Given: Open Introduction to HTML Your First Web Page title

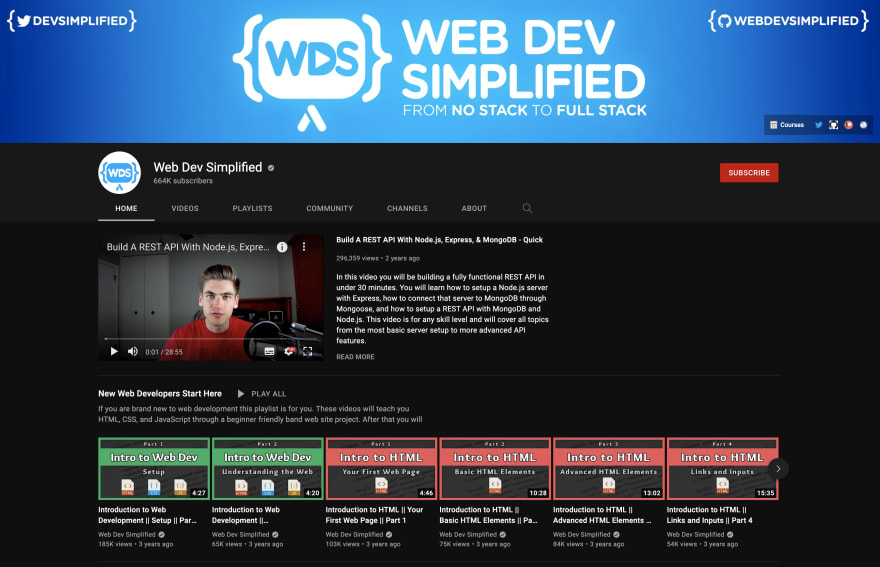Looking at the screenshot, I should [x=374, y=515].
